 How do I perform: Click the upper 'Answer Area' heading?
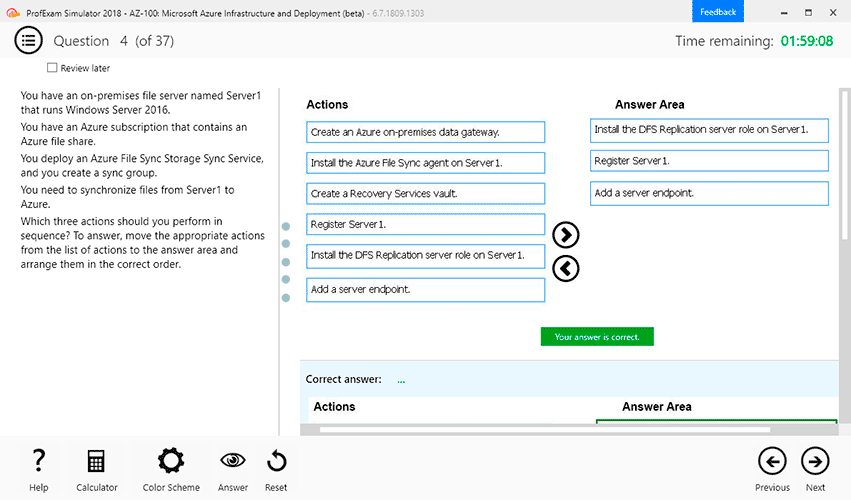(650, 104)
